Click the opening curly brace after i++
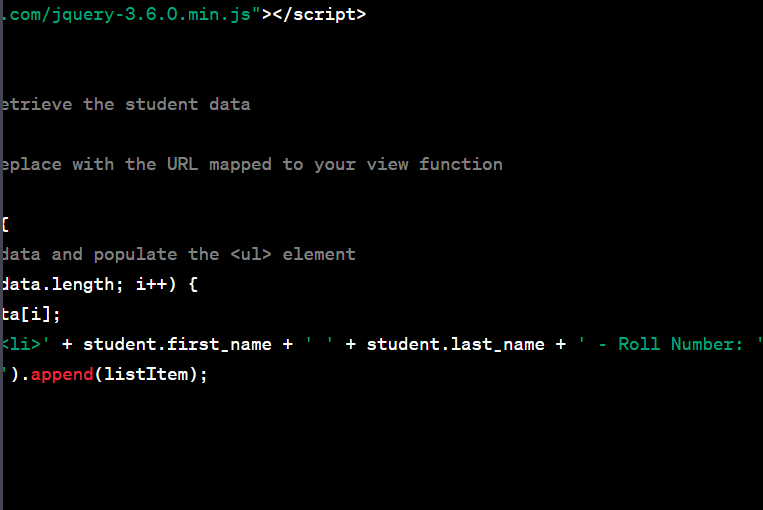Image resolution: width=763 pixels, height=510 pixels. (193, 284)
